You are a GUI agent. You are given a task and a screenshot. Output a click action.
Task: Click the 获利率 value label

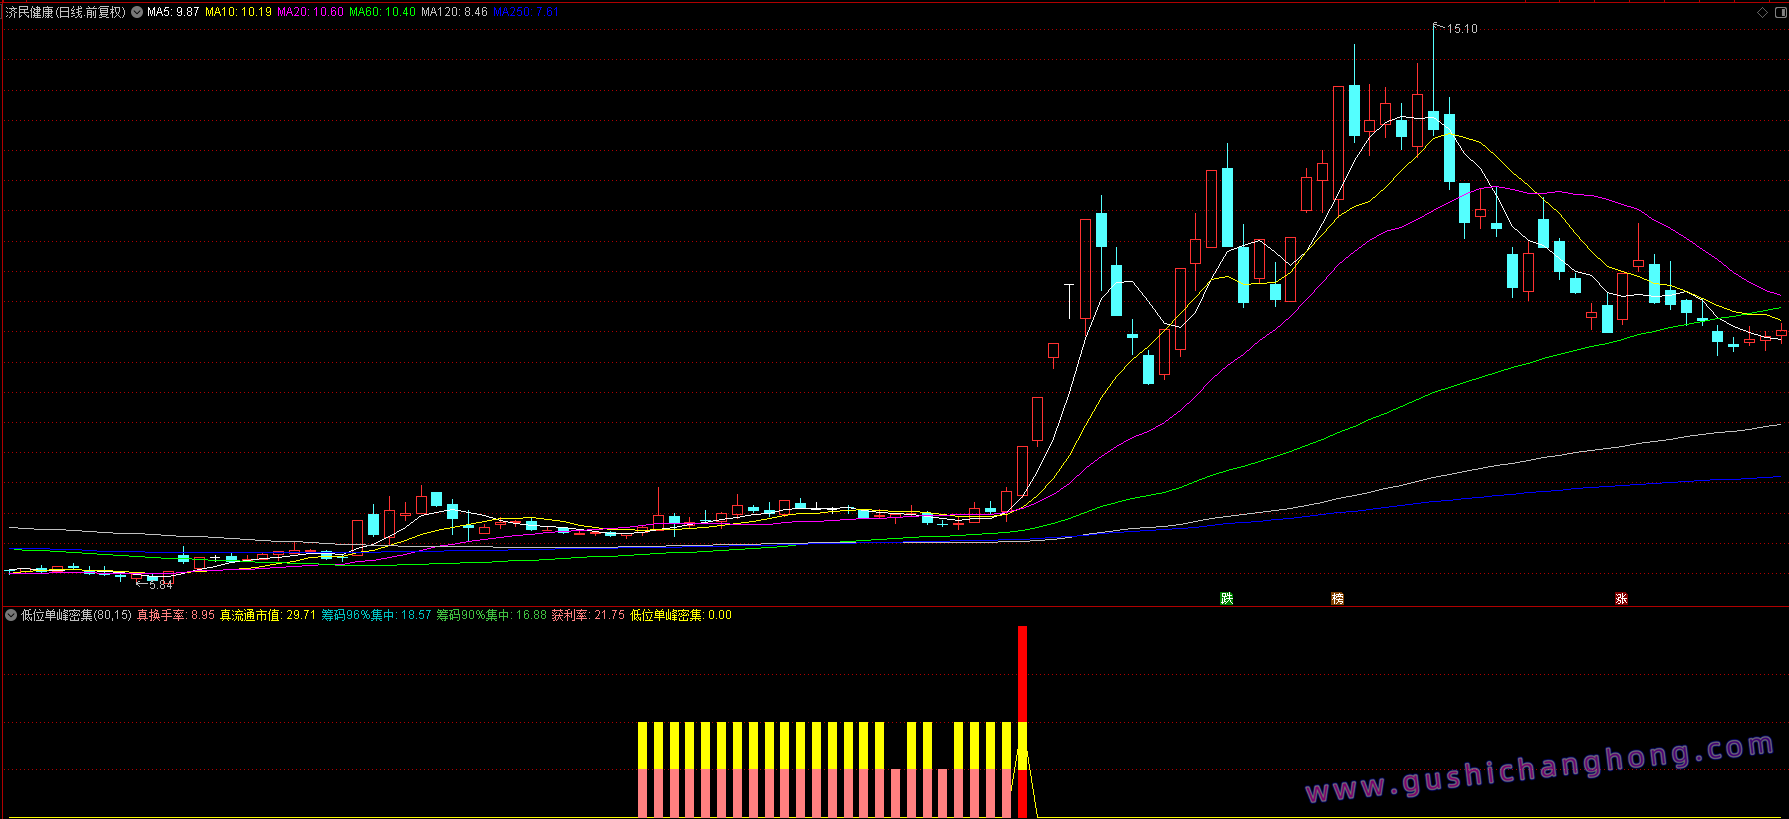tap(588, 615)
